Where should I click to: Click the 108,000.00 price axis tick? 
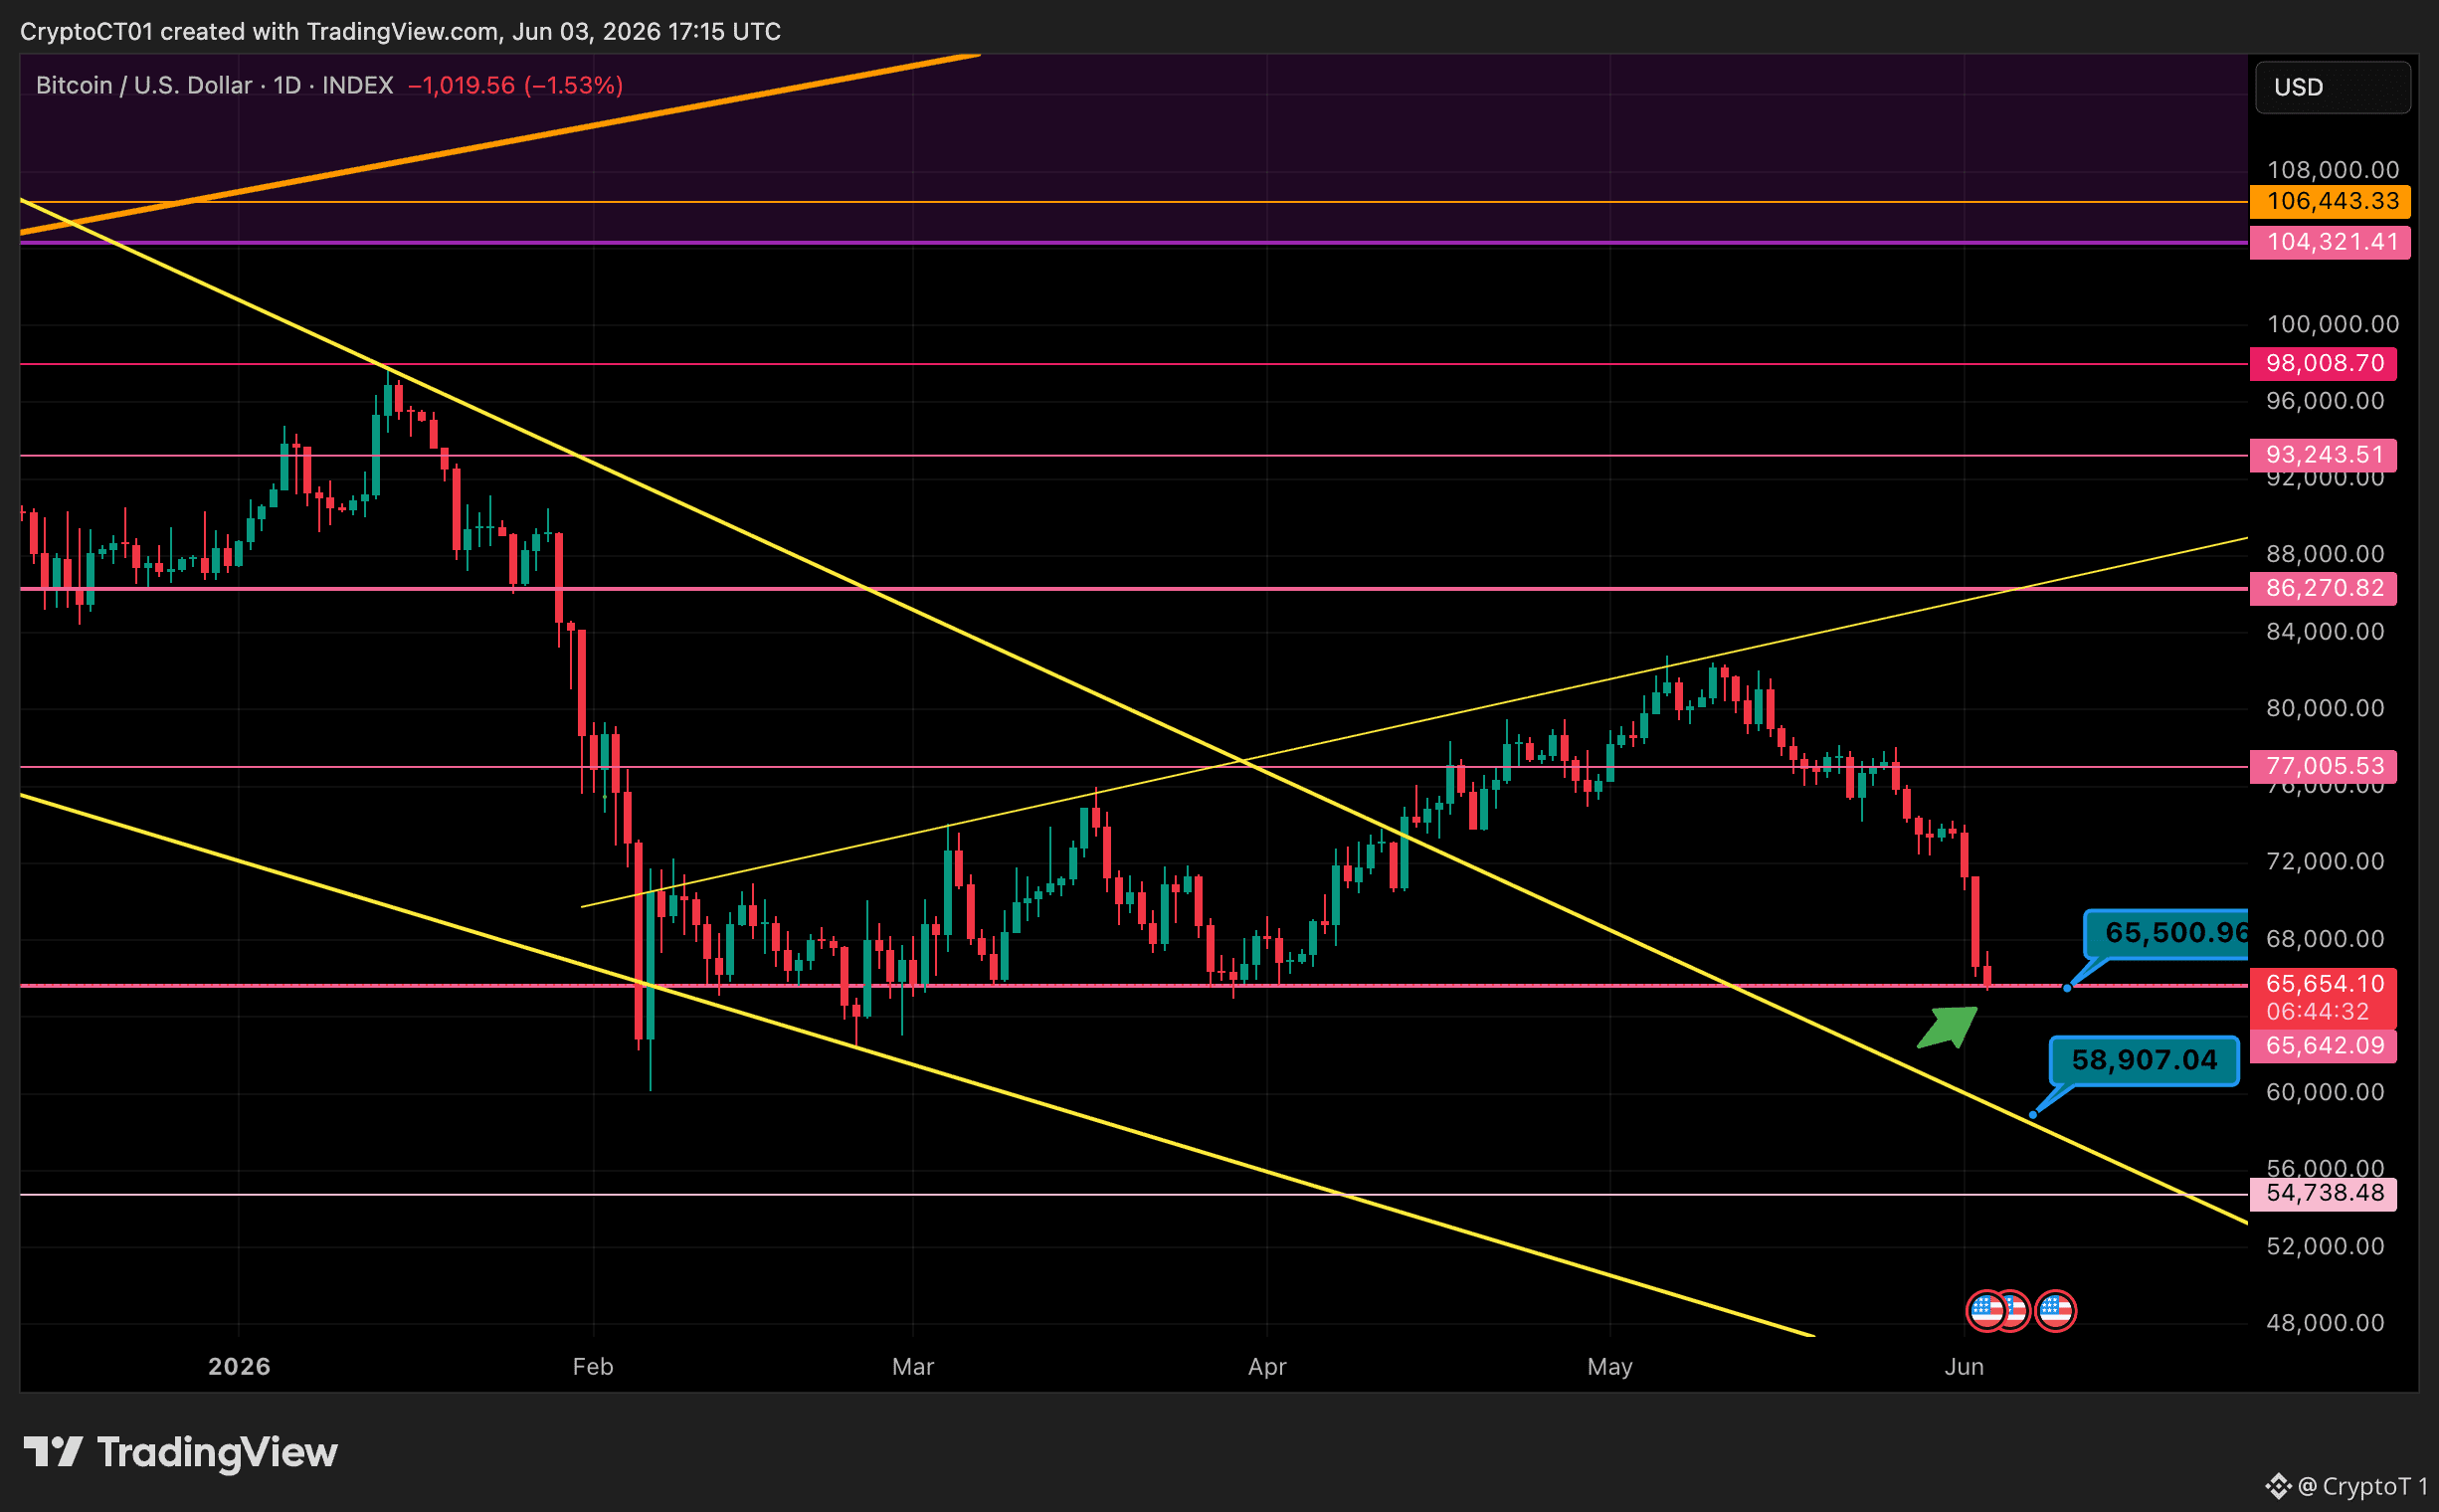(x=2332, y=169)
